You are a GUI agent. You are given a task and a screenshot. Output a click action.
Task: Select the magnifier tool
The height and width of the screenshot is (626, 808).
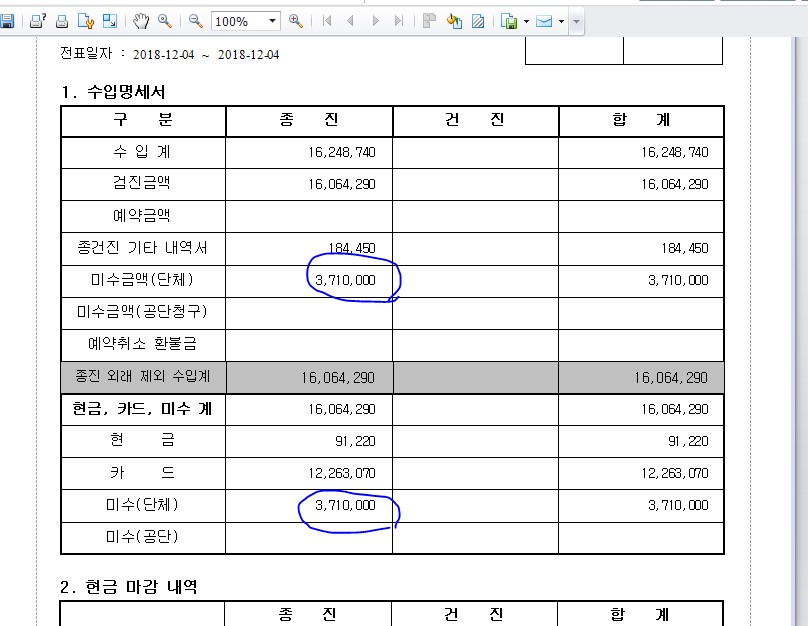[165, 21]
